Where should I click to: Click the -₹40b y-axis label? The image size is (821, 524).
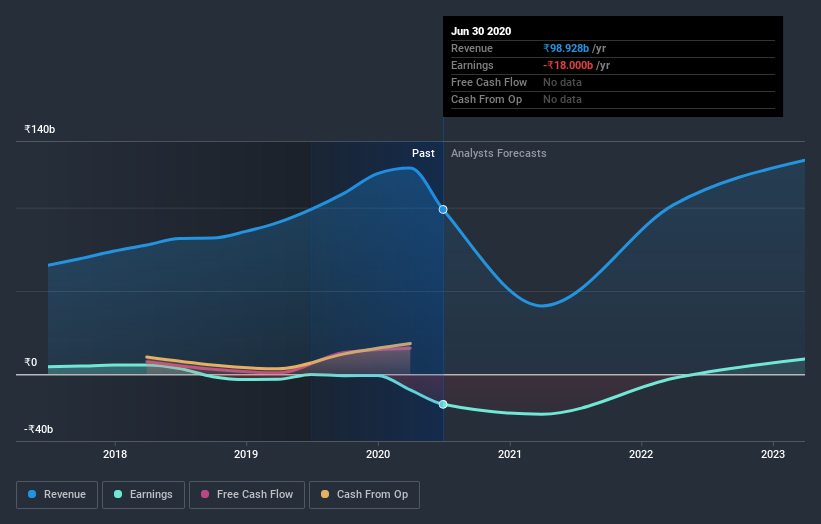click(38, 429)
